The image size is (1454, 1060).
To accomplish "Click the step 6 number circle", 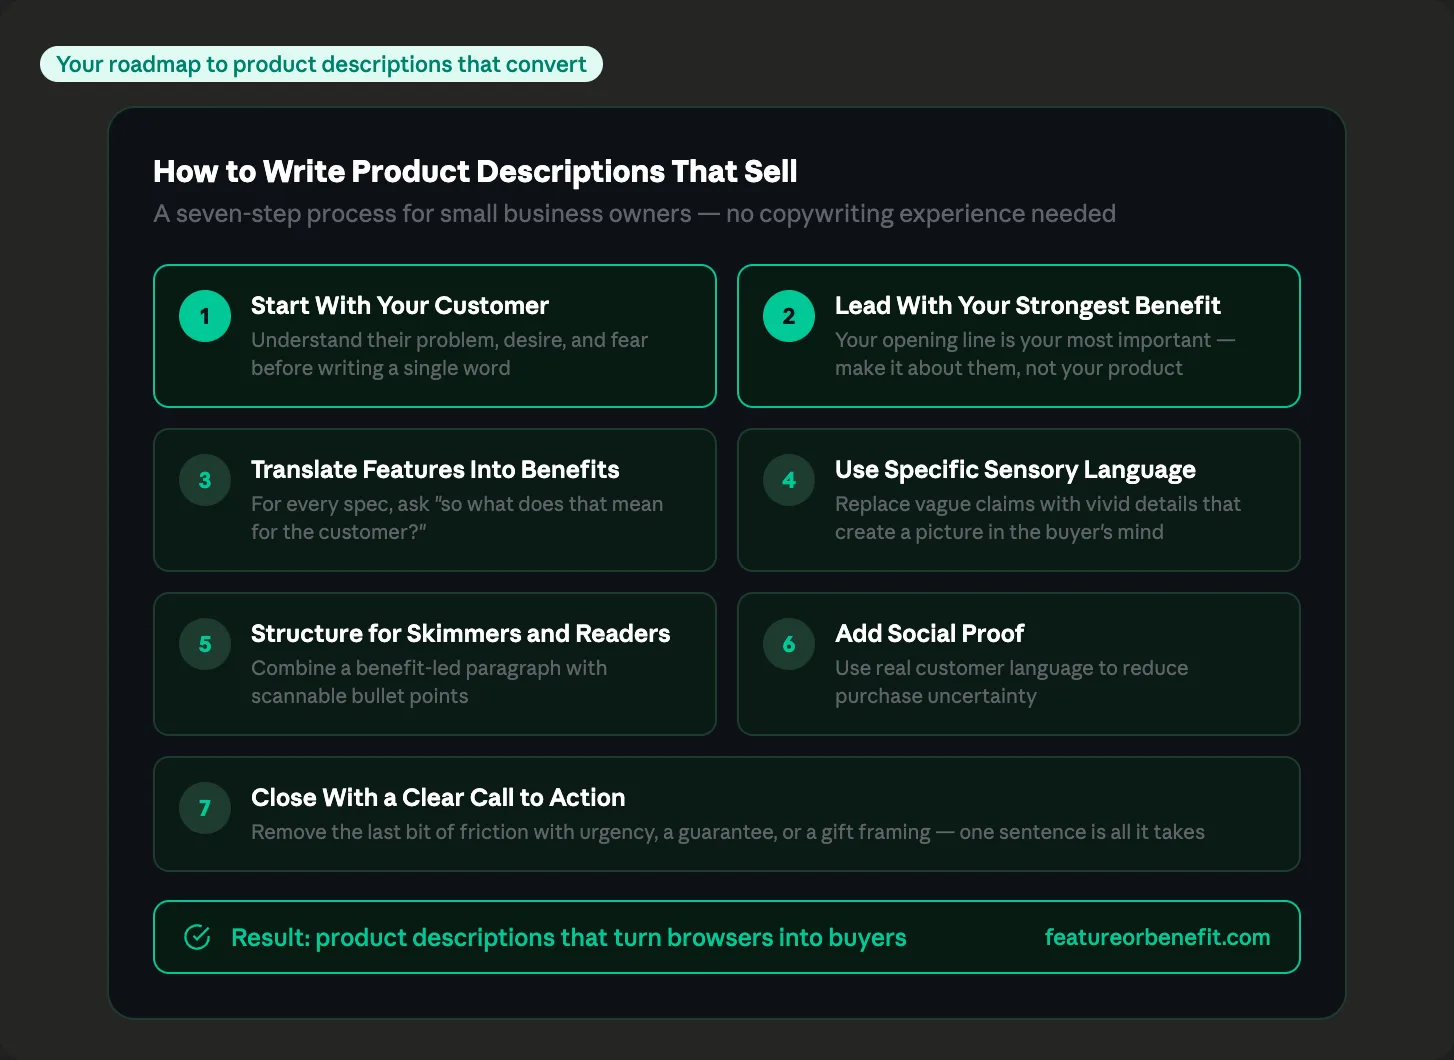I will 789,644.
